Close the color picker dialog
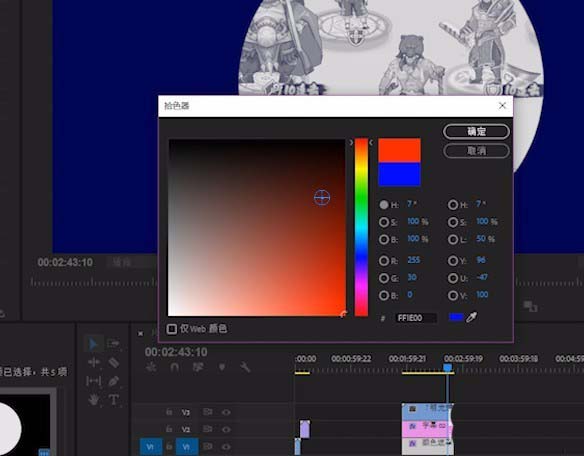584x456 pixels. click(x=502, y=106)
